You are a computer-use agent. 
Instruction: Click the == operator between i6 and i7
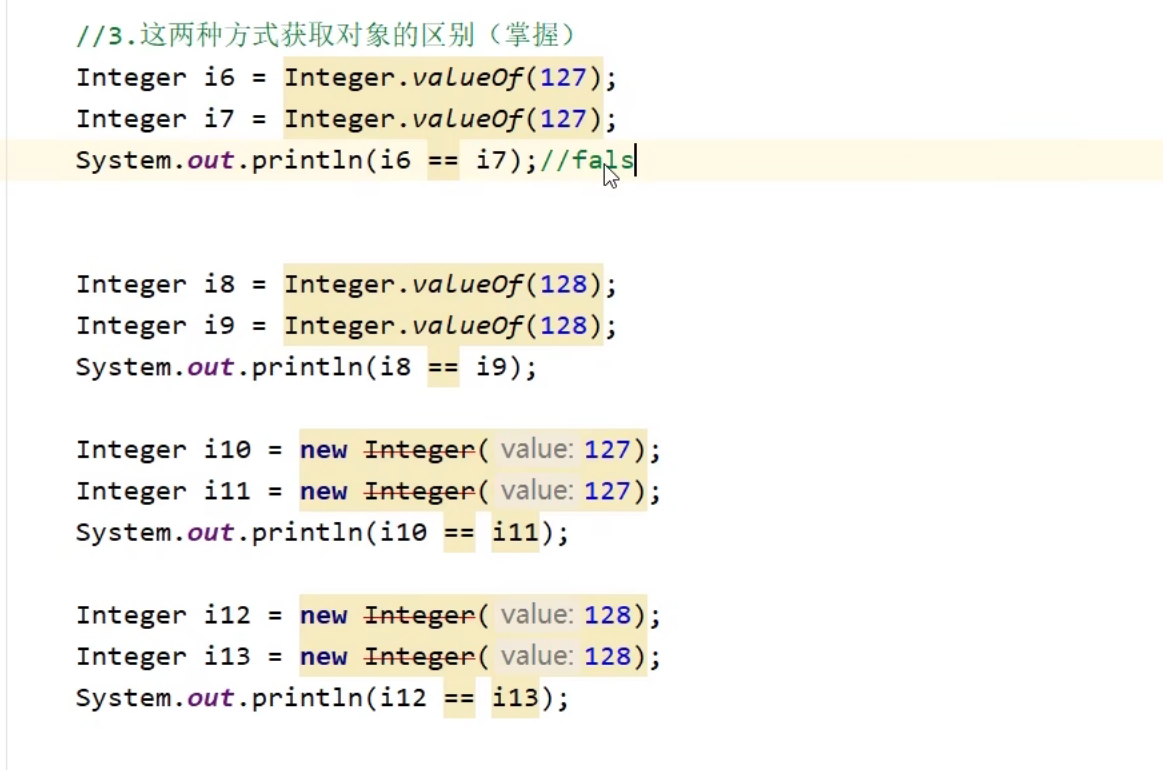point(444,160)
